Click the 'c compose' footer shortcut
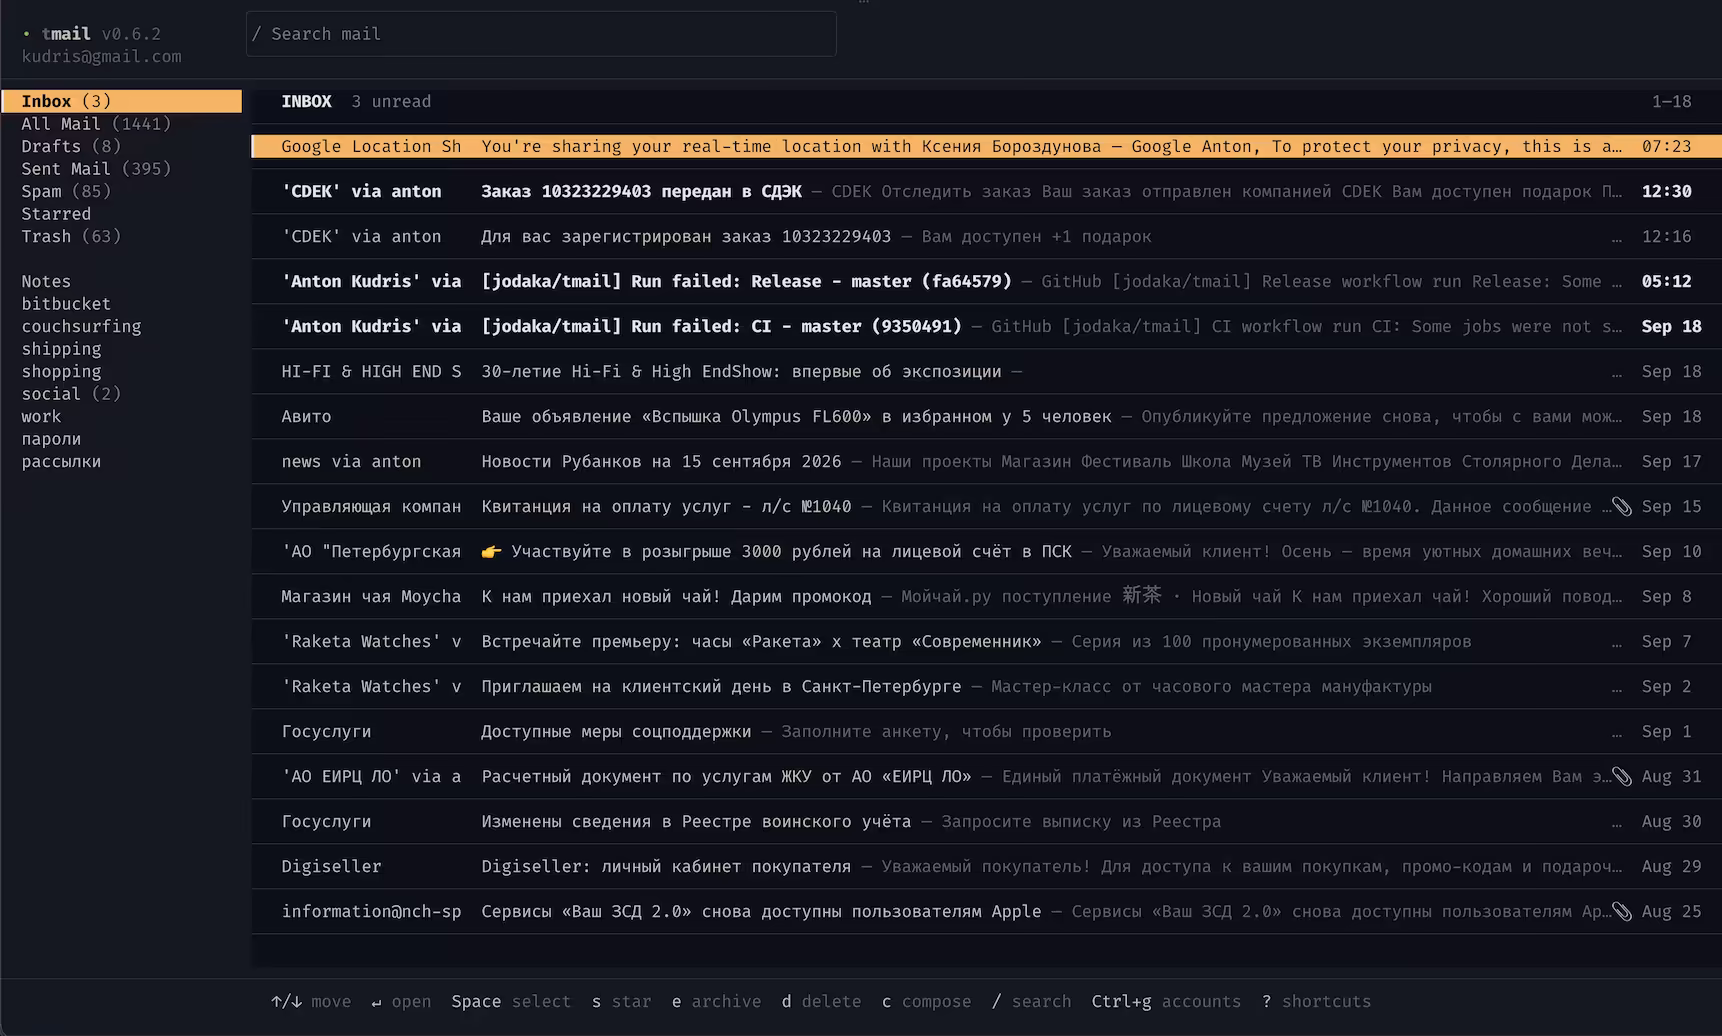Image resolution: width=1722 pixels, height=1036 pixels. [x=926, y=1001]
